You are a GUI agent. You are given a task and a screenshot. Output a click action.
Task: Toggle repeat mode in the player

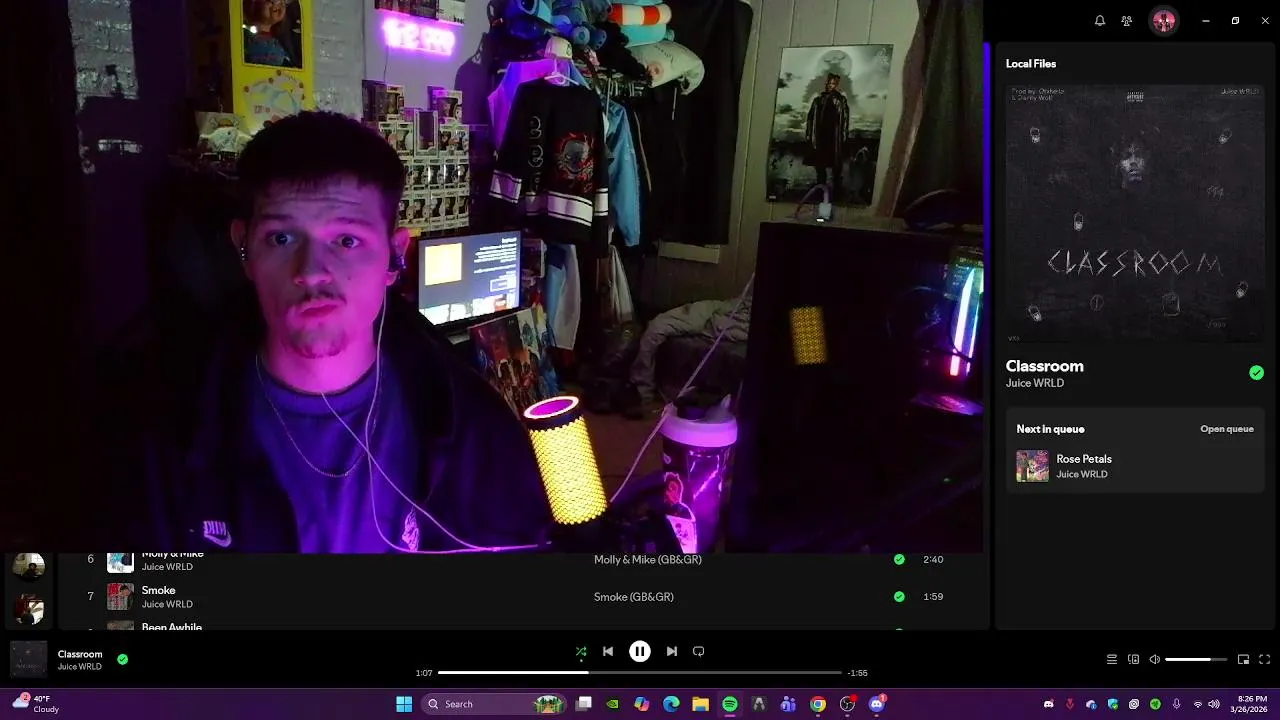(699, 651)
